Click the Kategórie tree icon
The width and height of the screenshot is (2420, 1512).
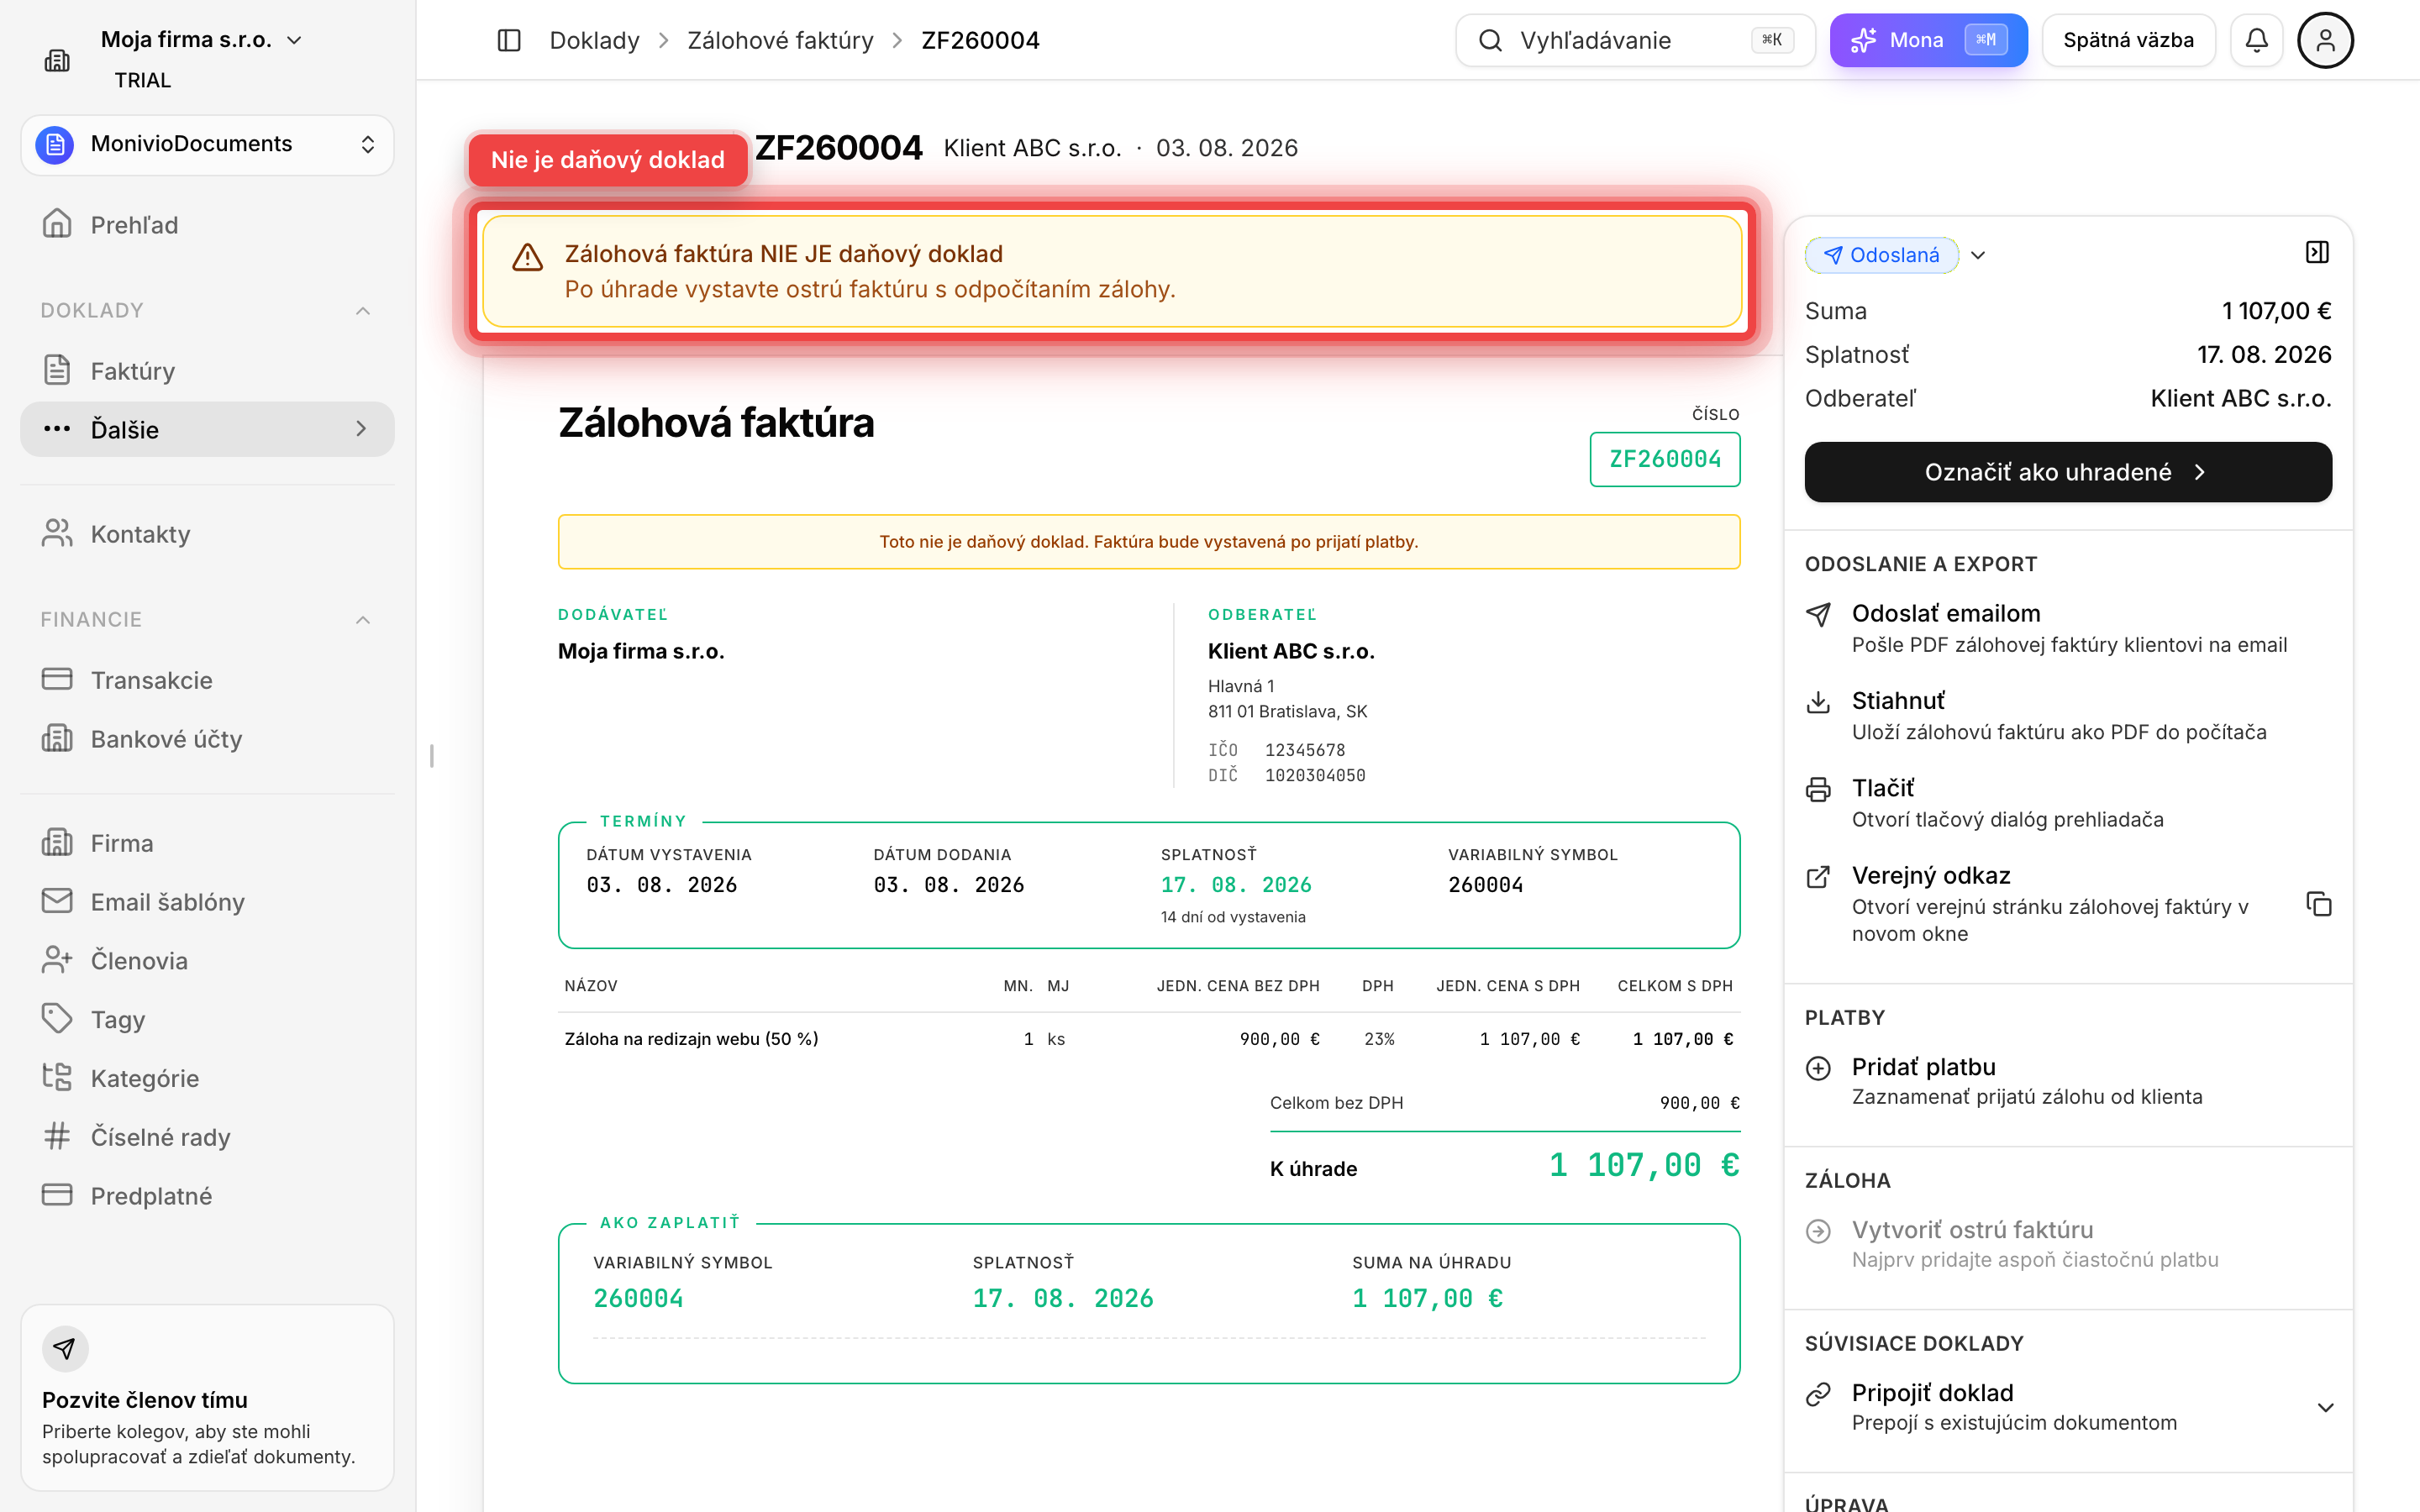(x=57, y=1077)
